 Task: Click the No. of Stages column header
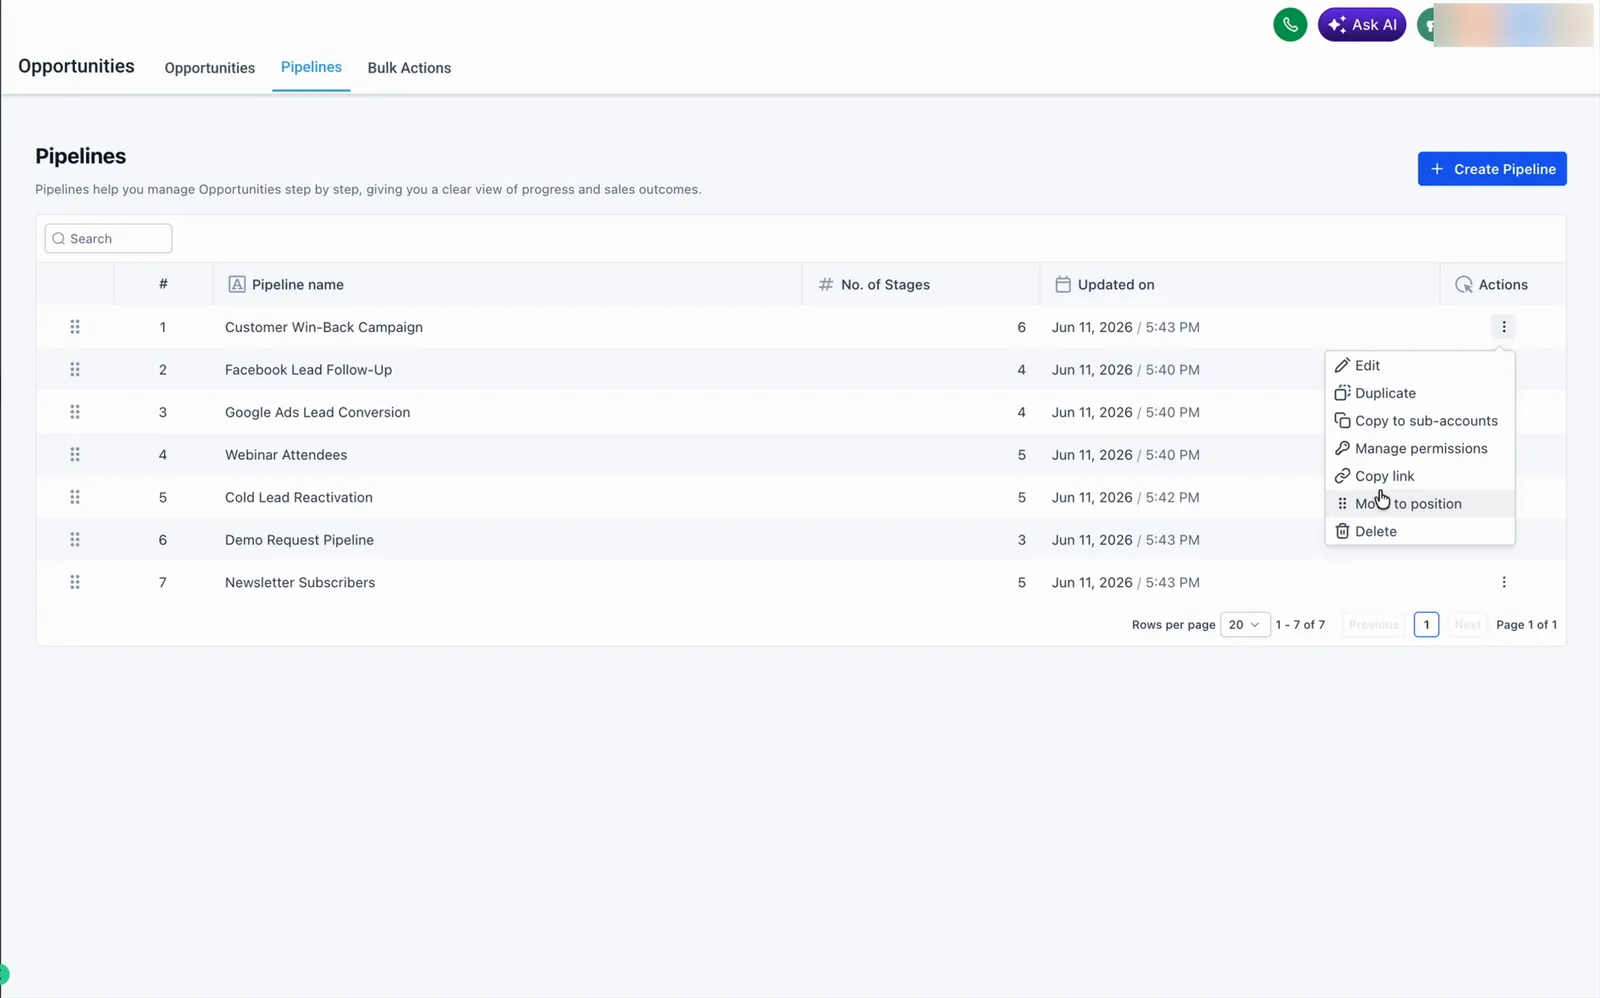921,285
